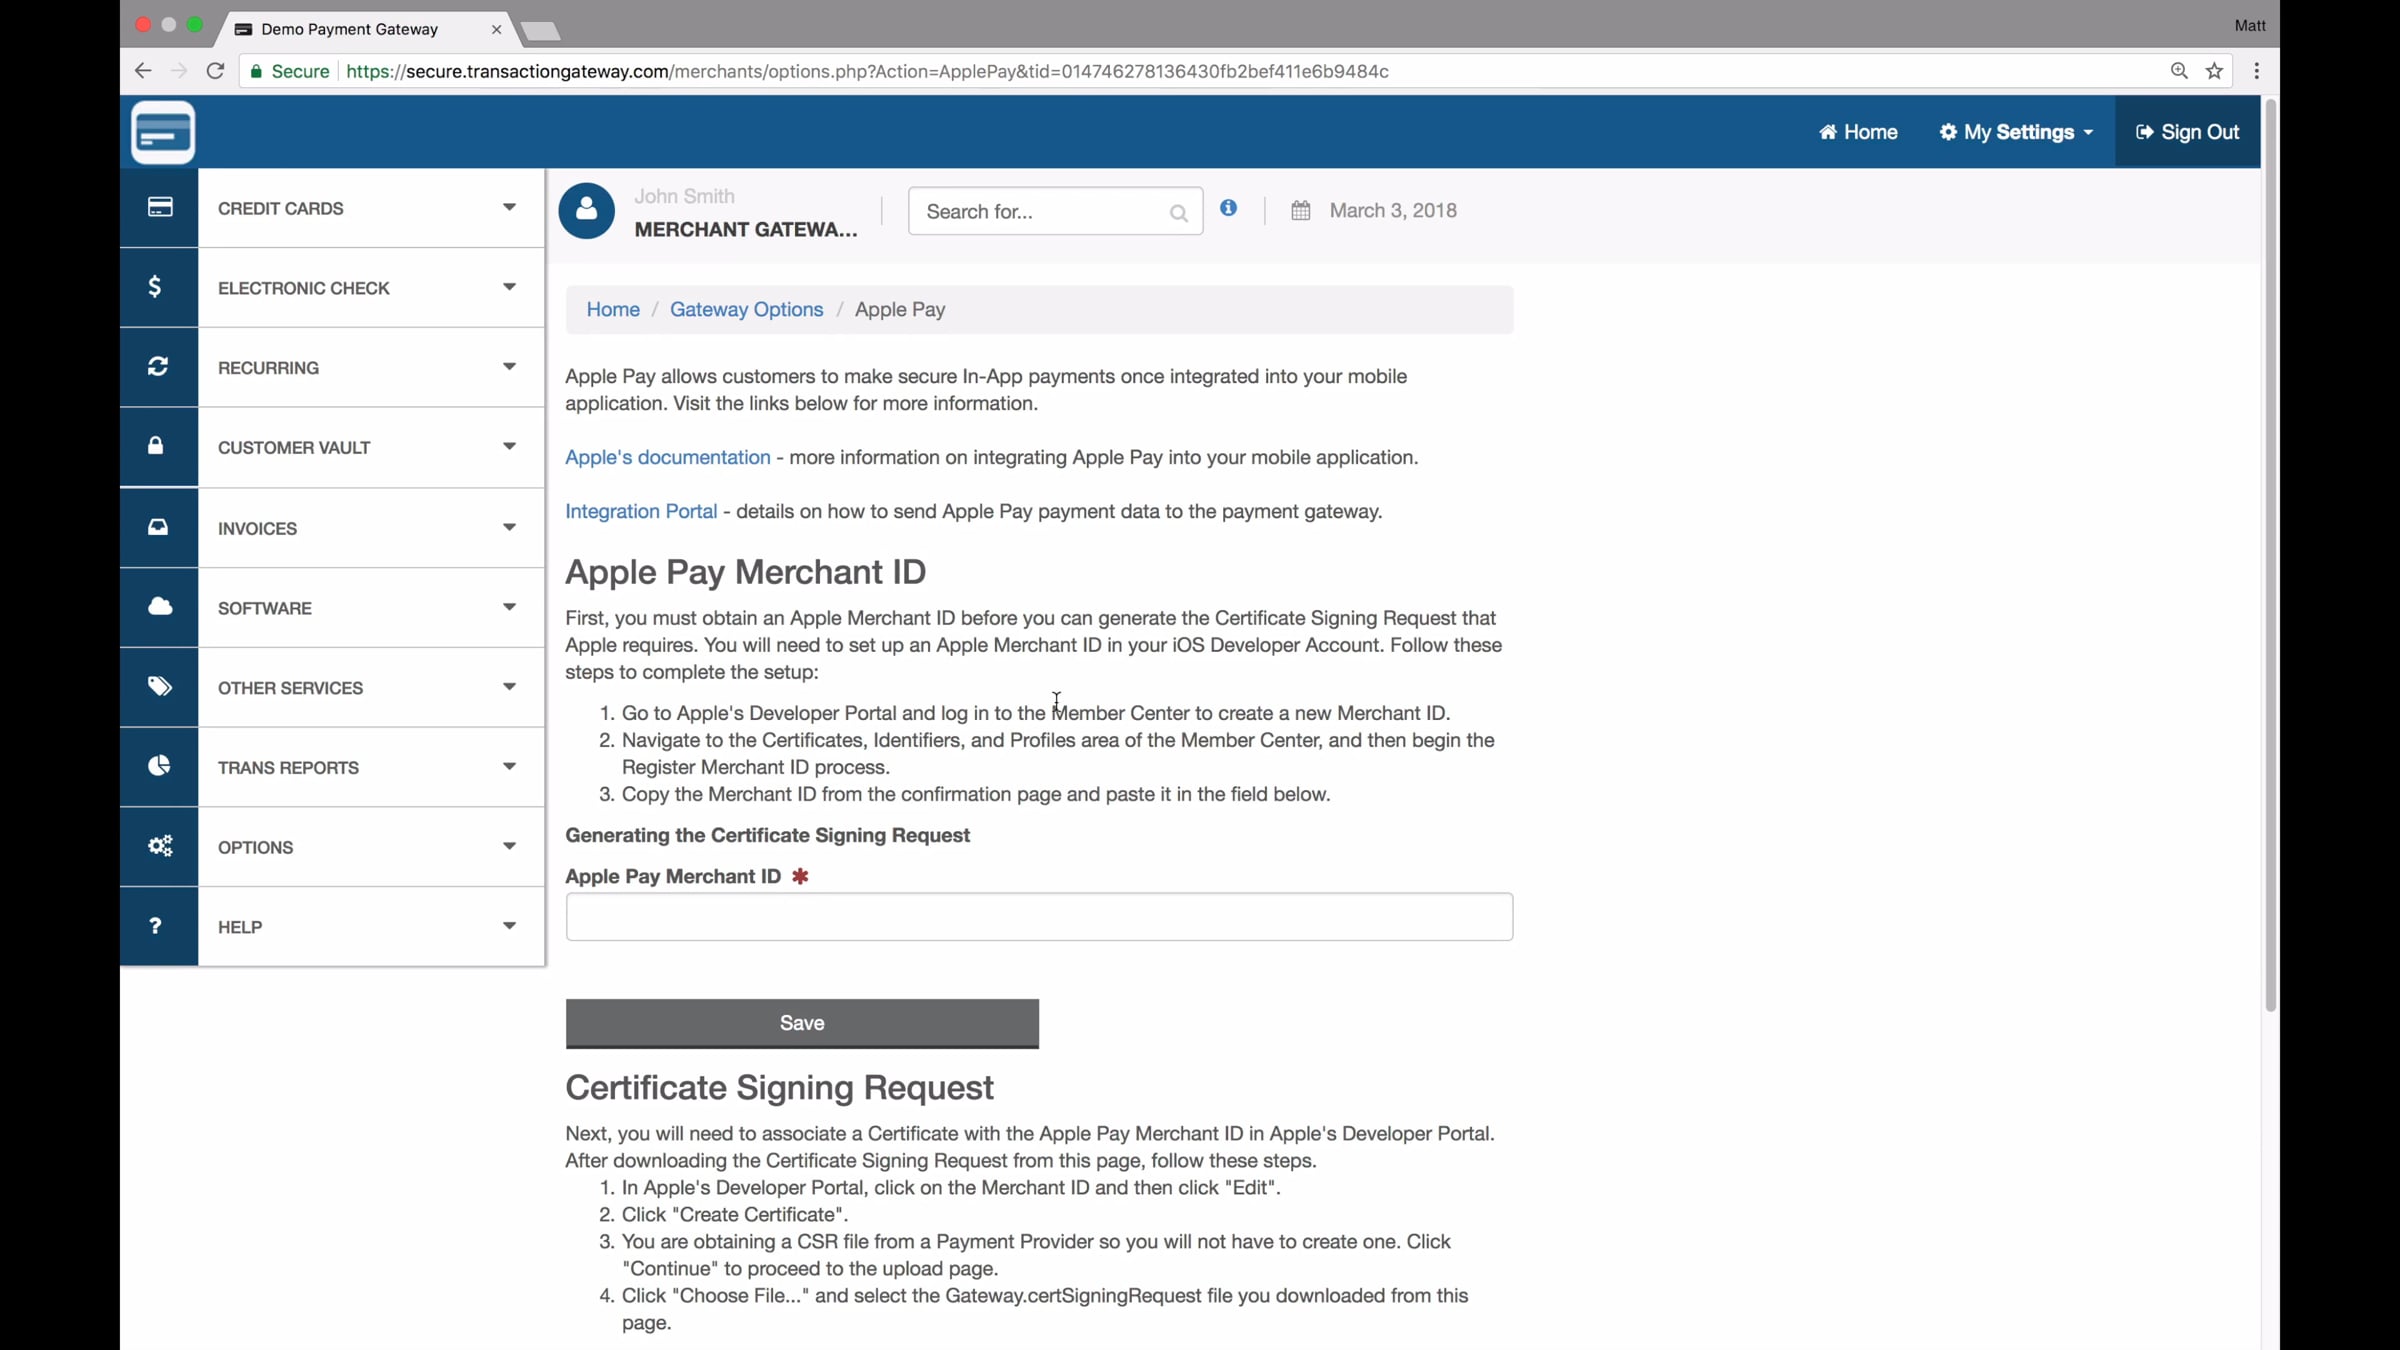Open the Trans Reports sidebar menu label

(288, 768)
